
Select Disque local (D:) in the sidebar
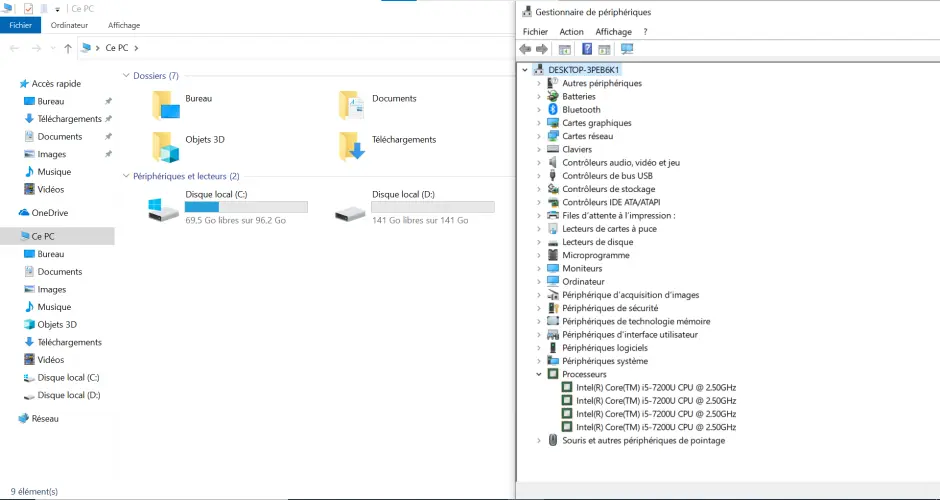[68, 395]
